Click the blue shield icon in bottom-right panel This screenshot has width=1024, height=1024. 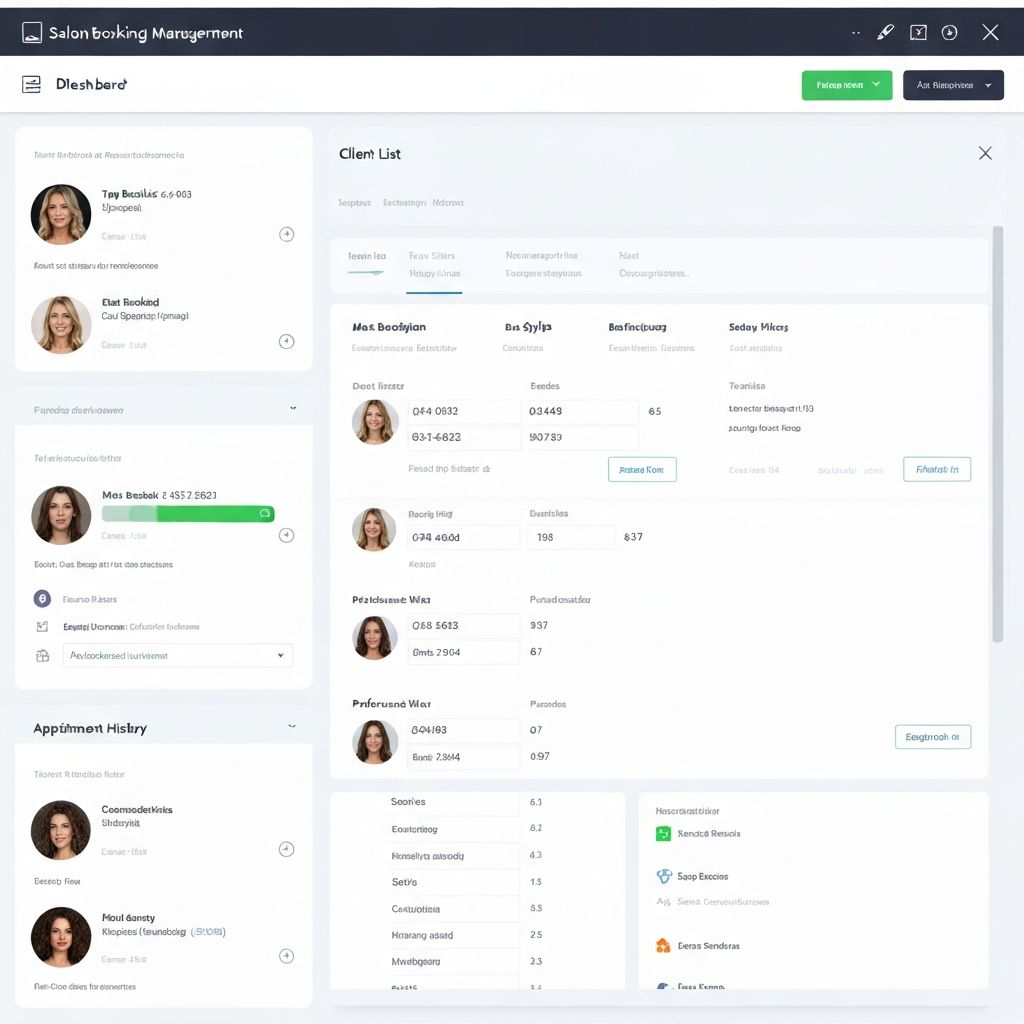click(x=663, y=876)
